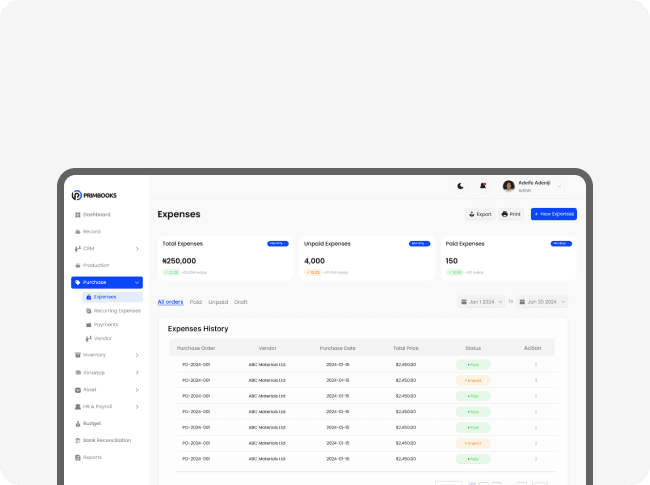Open action menu for second row, Unpaid

[x=536, y=381]
